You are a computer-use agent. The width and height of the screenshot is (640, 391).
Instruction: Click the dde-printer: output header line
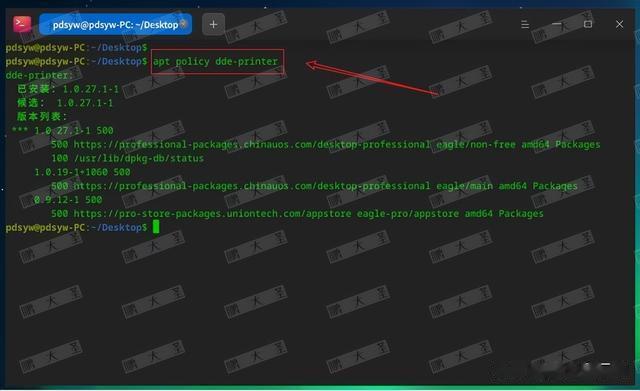tap(39, 76)
